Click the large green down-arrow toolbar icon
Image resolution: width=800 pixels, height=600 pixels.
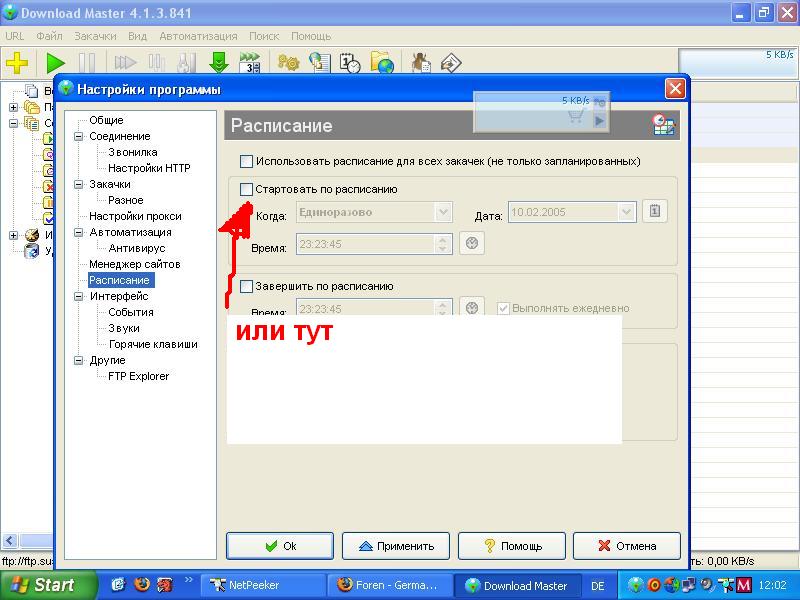(x=218, y=63)
